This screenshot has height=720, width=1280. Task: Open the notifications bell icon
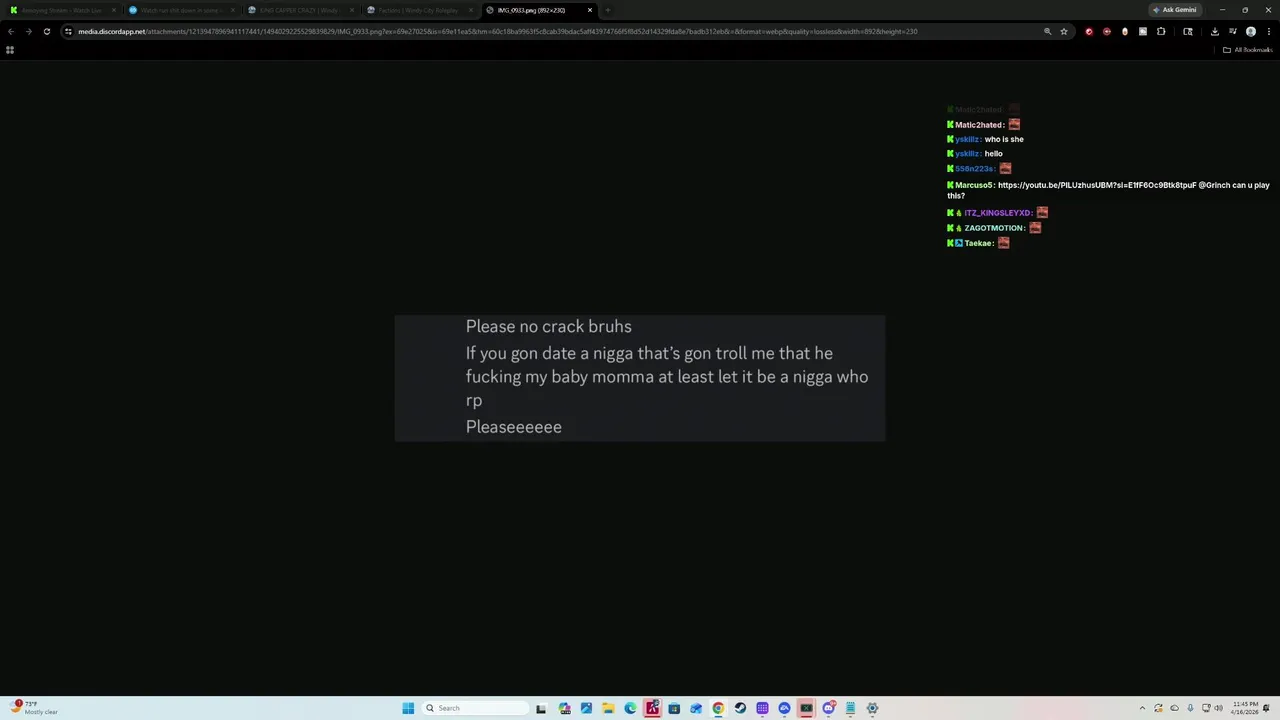coord(1267,708)
